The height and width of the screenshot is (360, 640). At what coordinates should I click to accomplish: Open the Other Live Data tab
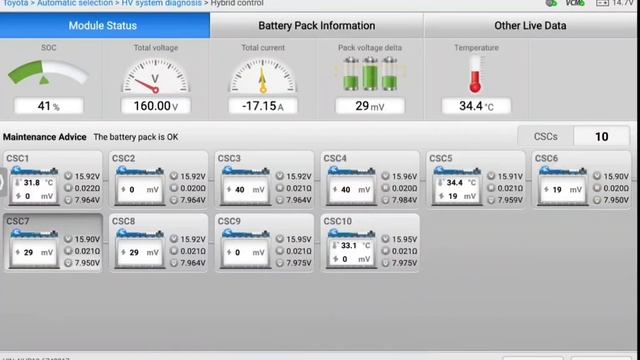(530, 25)
